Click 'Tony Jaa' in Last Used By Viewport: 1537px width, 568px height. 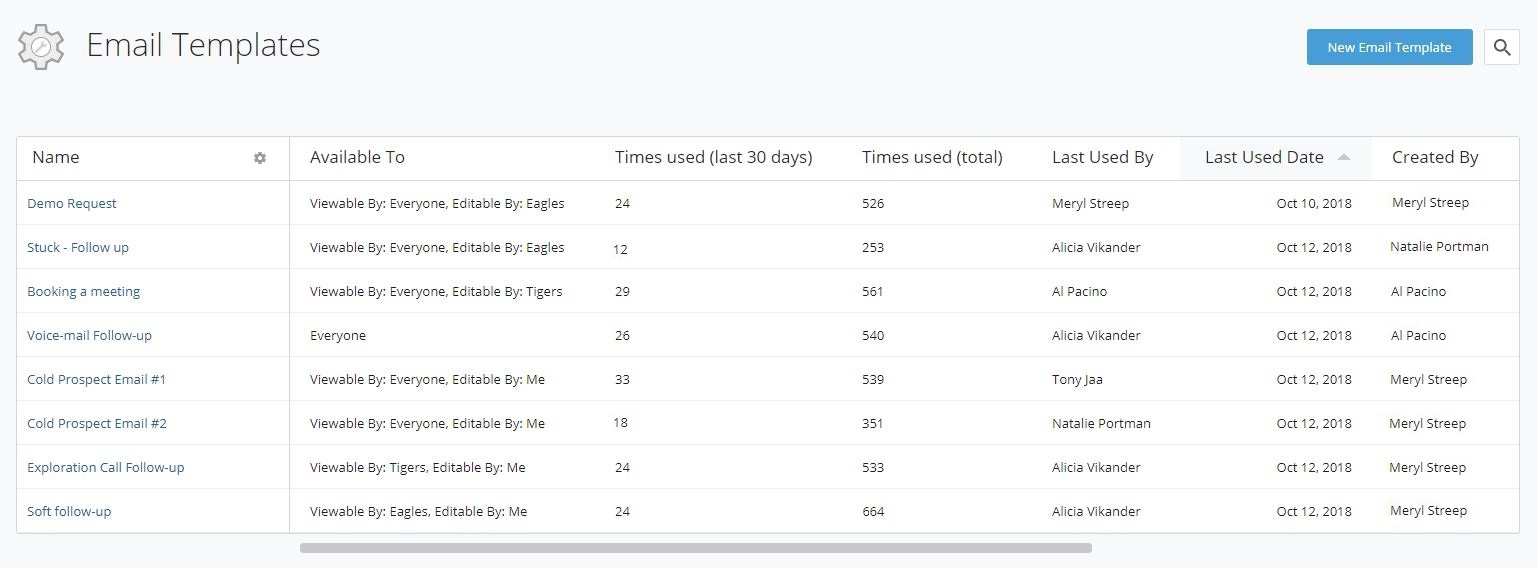tap(1077, 379)
